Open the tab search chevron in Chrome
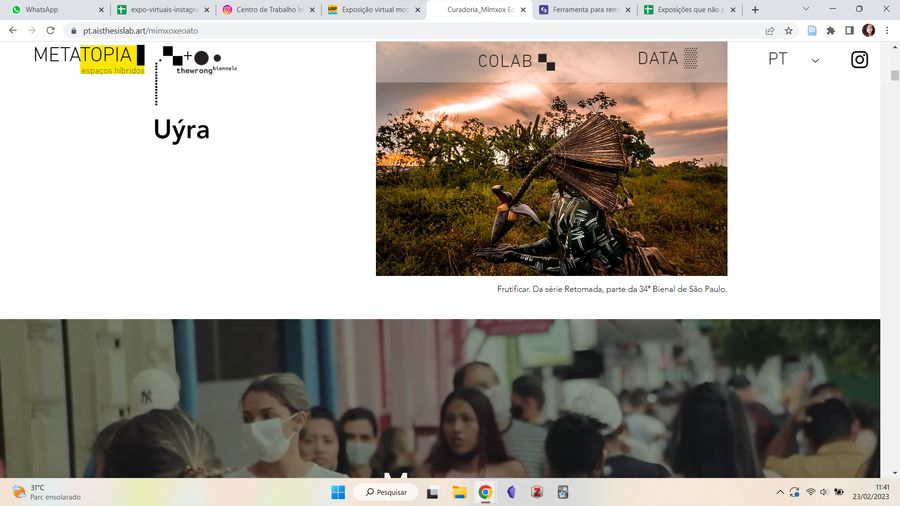 (806, 9)
